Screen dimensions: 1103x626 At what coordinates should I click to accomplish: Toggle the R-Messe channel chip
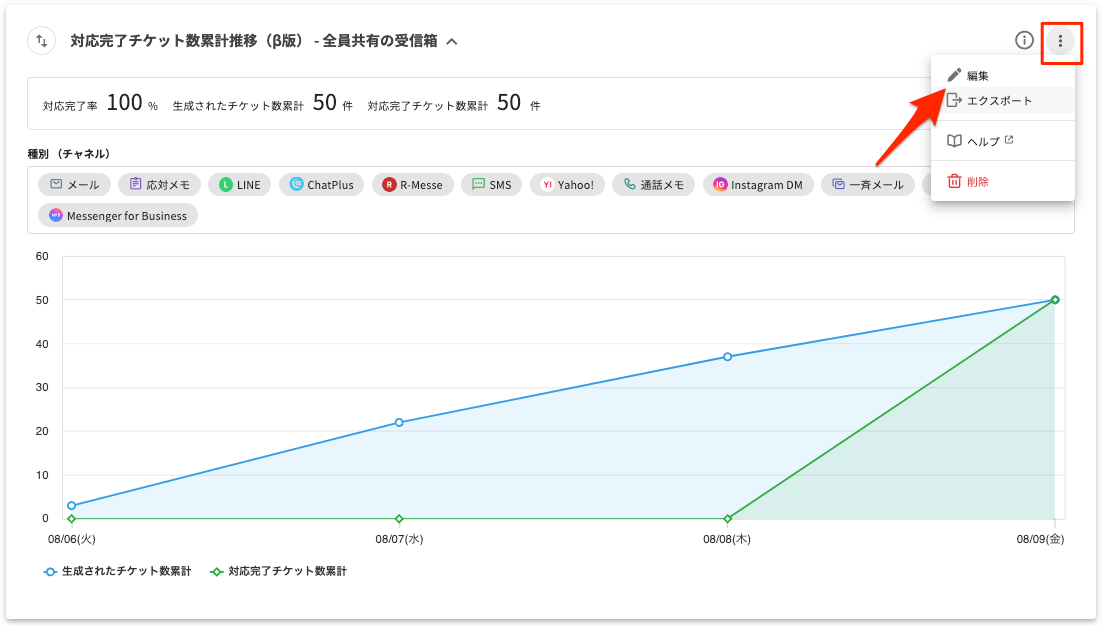point(412,185)
